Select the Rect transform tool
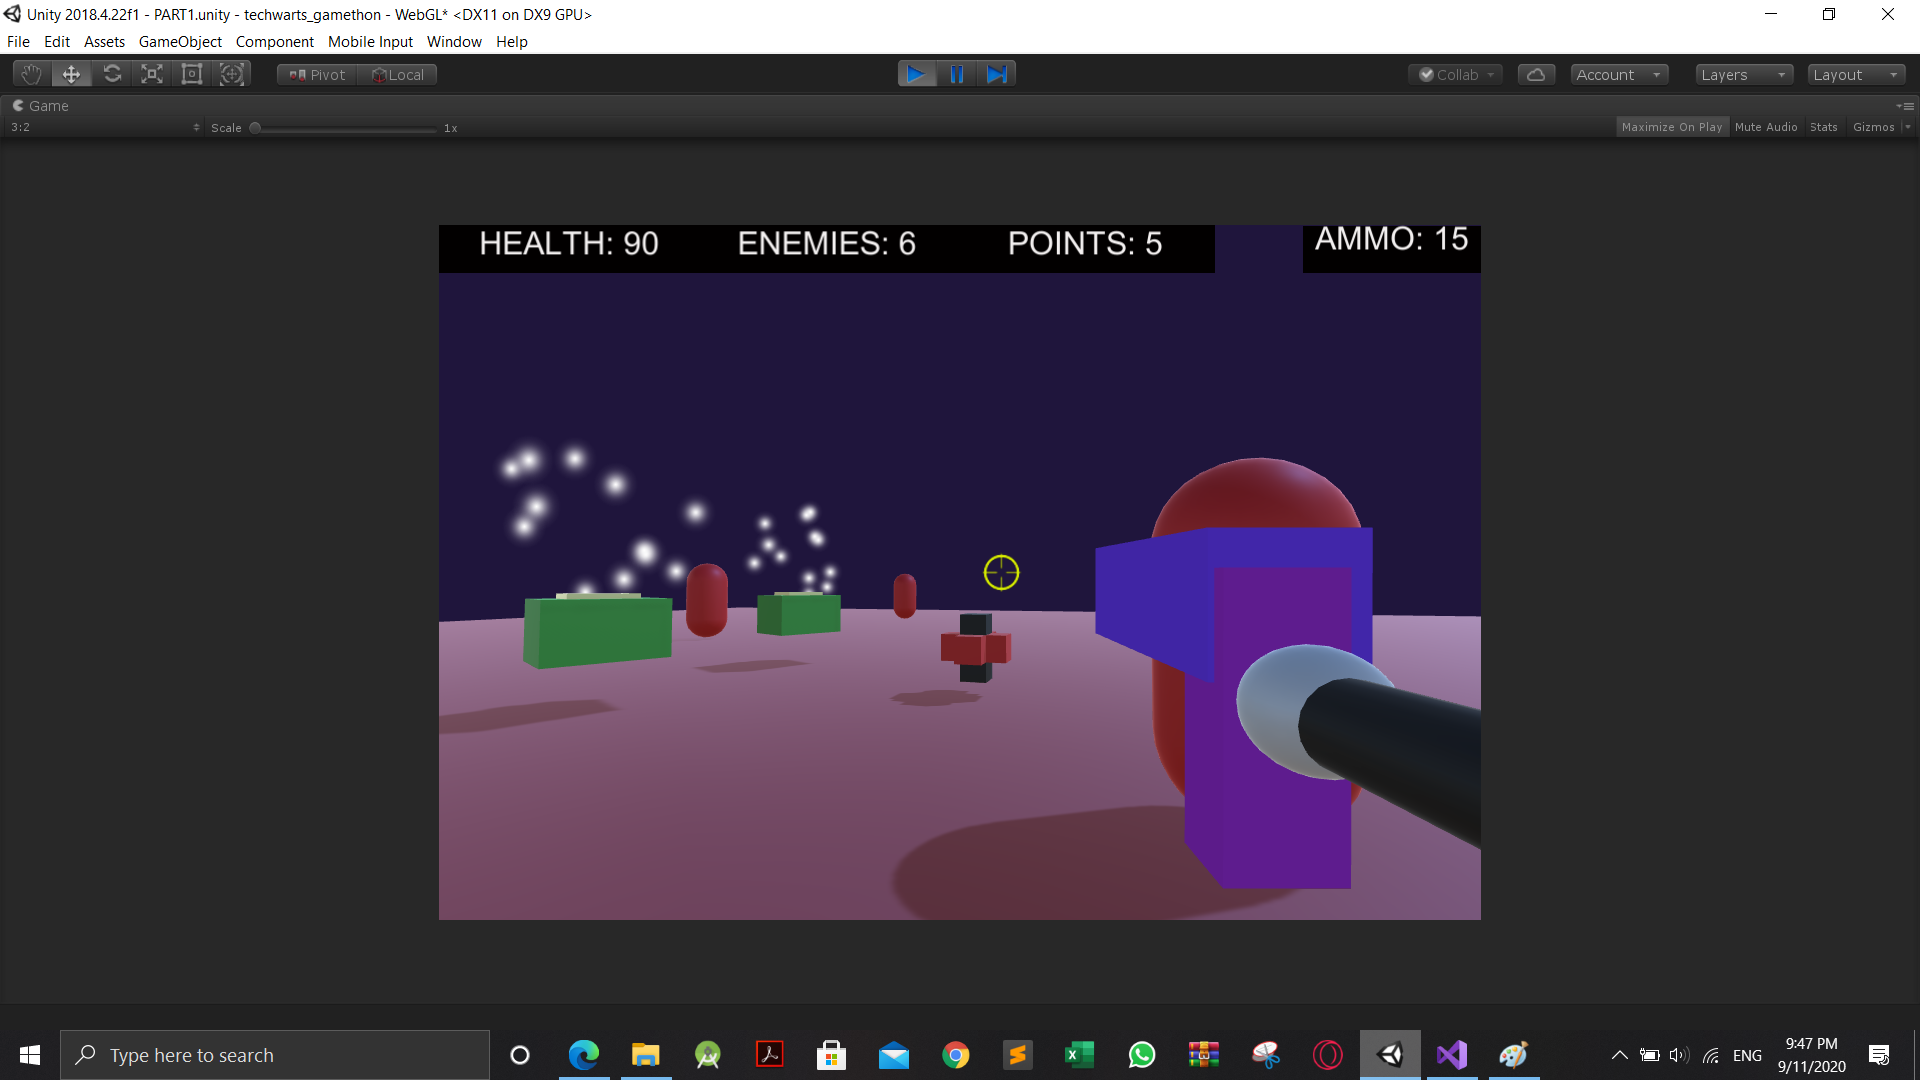The image size is (1920, 1080). pyautogui.click(x=192, y=74)
